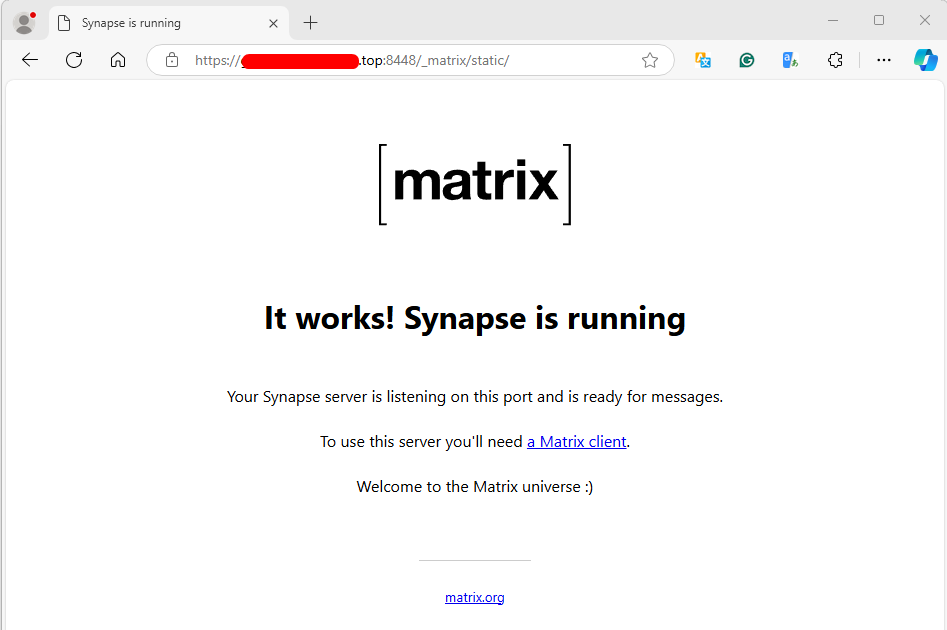Open the browser home page
947x630 pixels.
118,60
